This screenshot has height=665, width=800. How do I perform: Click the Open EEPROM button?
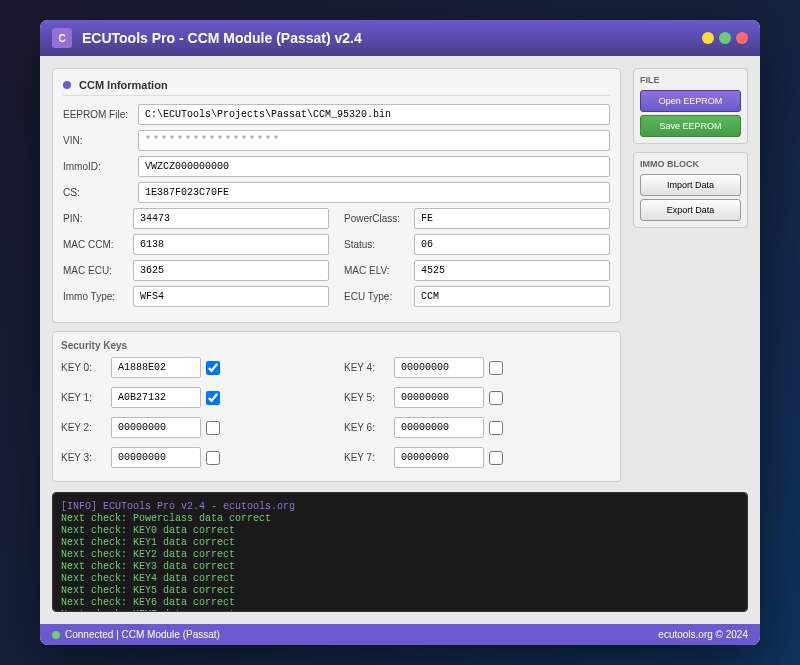(x=690, y=101)
